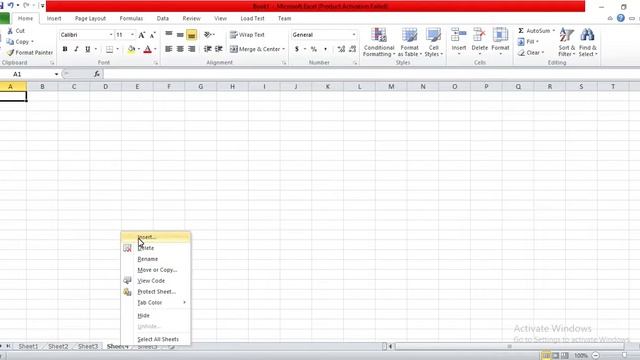Switch to the Page Layout tab

[x=90, y=19]
